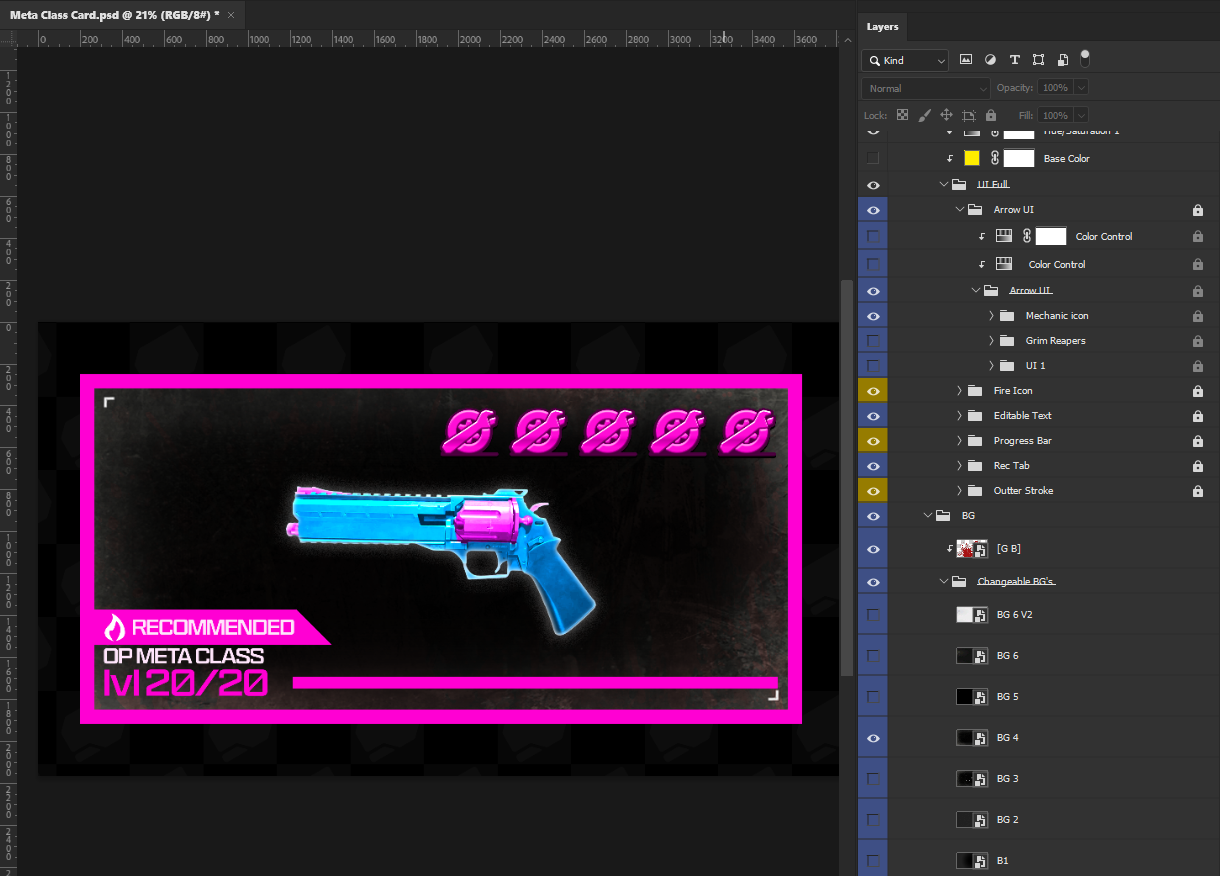Filter layers by shape layers icon
This screenshot has height=876, width=1220.
pyautogui.click(x=1038, y=60)
